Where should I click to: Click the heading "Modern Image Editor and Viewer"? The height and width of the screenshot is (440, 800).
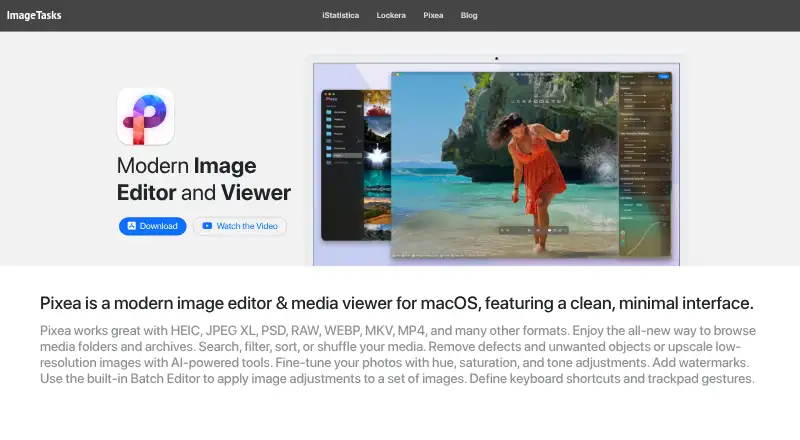click(x=204, y=179)
